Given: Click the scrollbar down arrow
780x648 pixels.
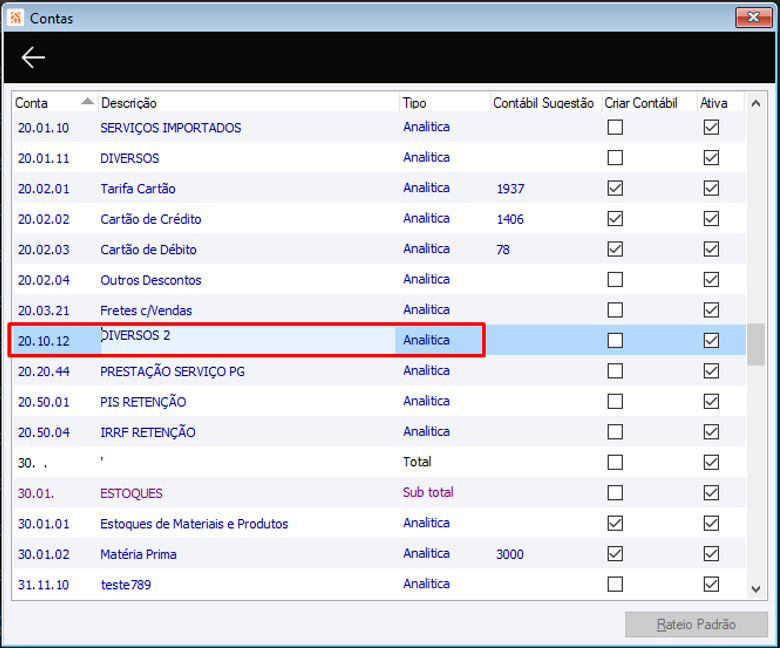Looking at the screenshot, I should click(756, 589).
